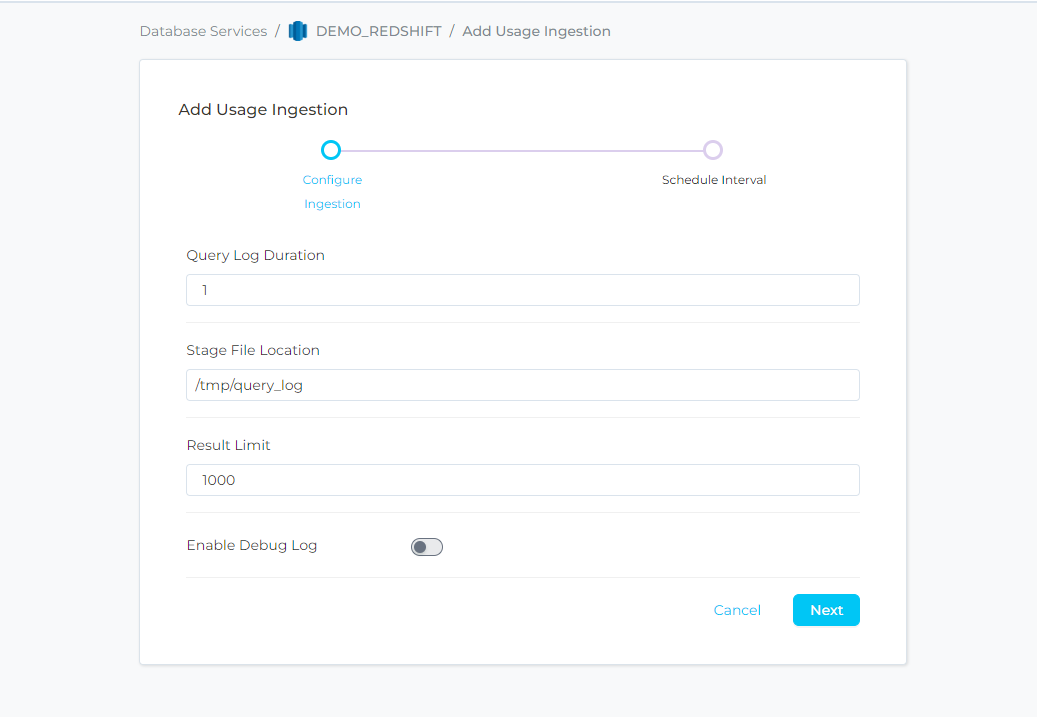Focus the Result Limit input field
1037x717 pixels.
(522, 480)
